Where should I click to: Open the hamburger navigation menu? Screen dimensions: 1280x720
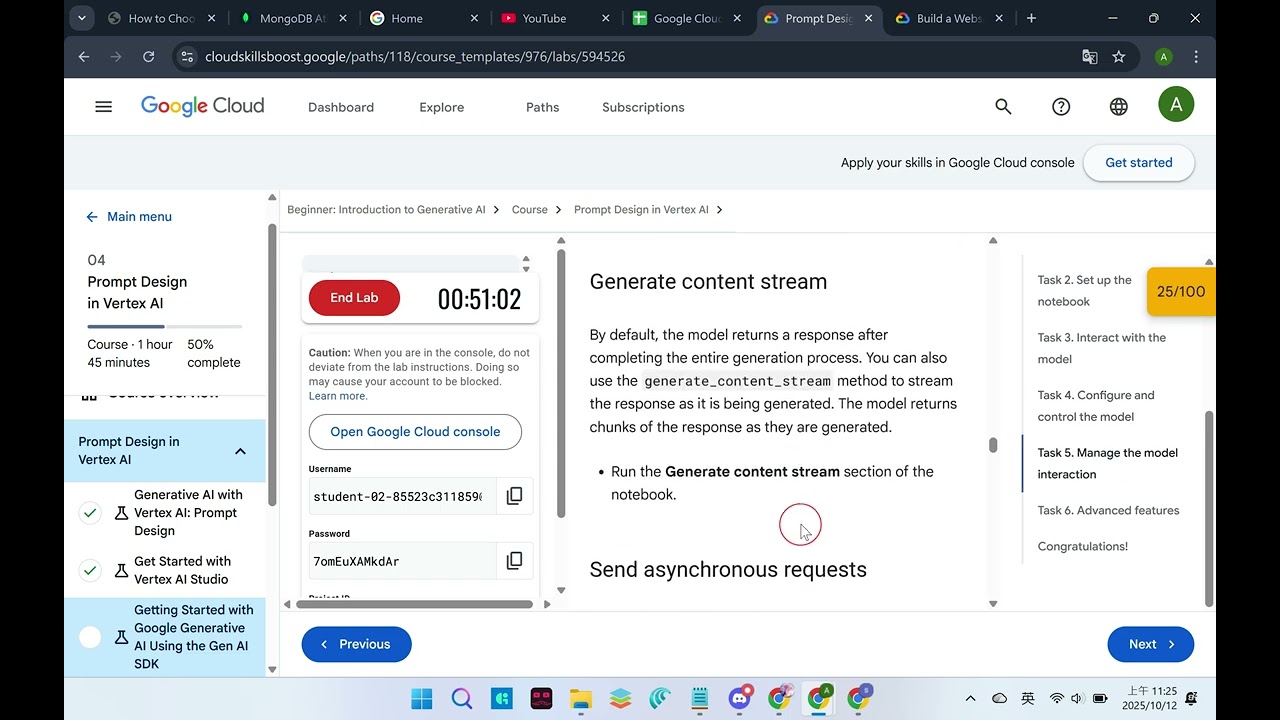103,106
